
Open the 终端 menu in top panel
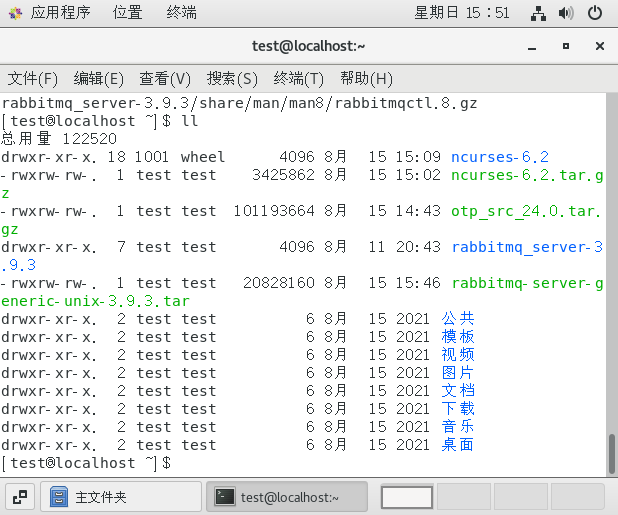pyautogui.click(x=181, y=13)
